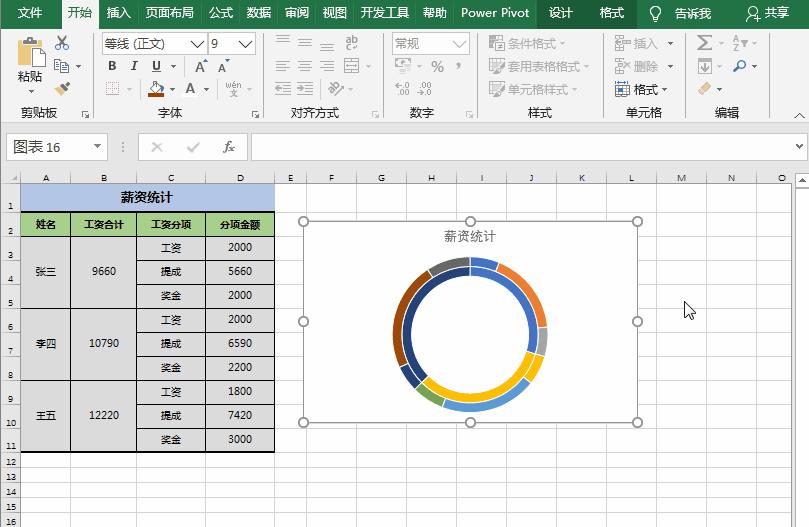Switch to 数据 tab
809x527 pixels.
click(x=258, y=13)
